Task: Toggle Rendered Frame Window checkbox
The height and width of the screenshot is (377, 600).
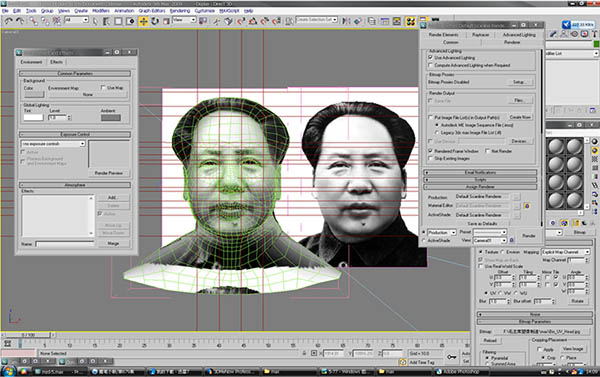Action: [x=430, y=151]
